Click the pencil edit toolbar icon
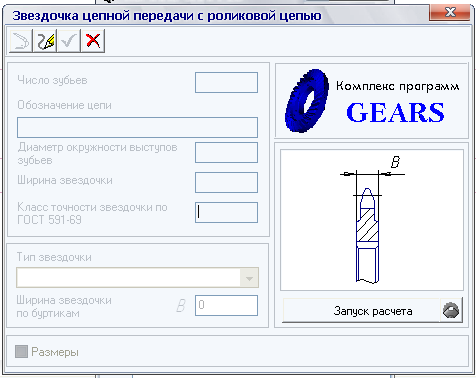Image resolution: width=476 pixels, height=378 pixels. (x=45, y=41)
